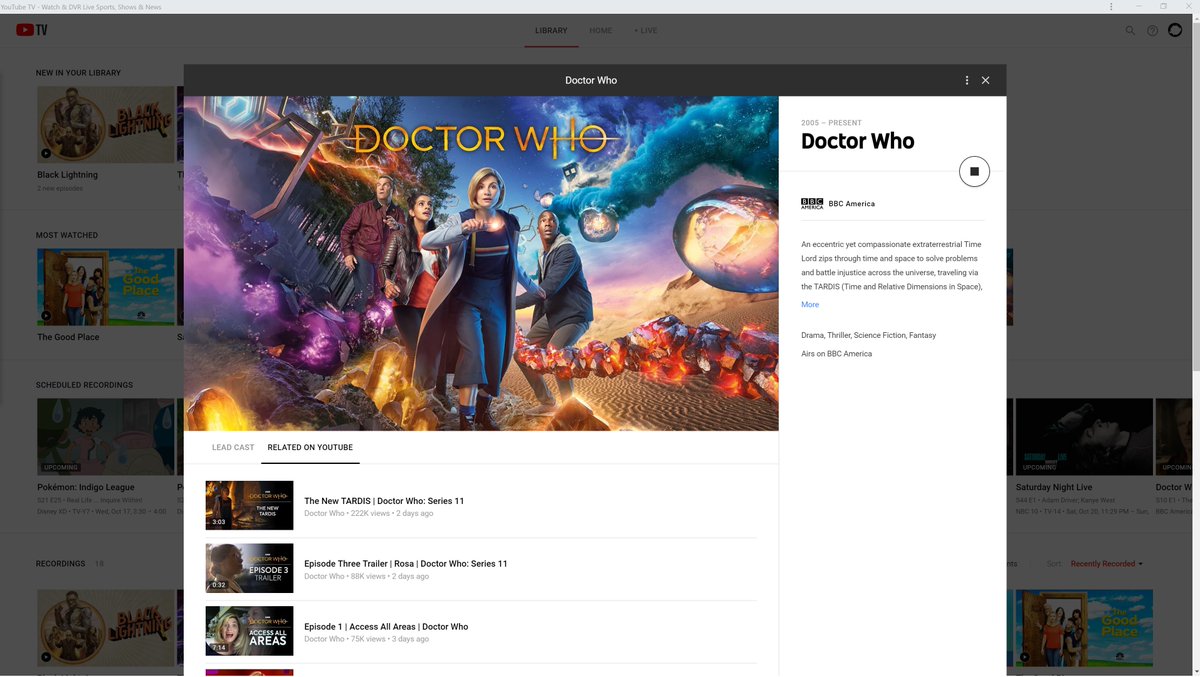Click the Doctor Who hero banner image

pyautogui.click(x=481, y=264)
